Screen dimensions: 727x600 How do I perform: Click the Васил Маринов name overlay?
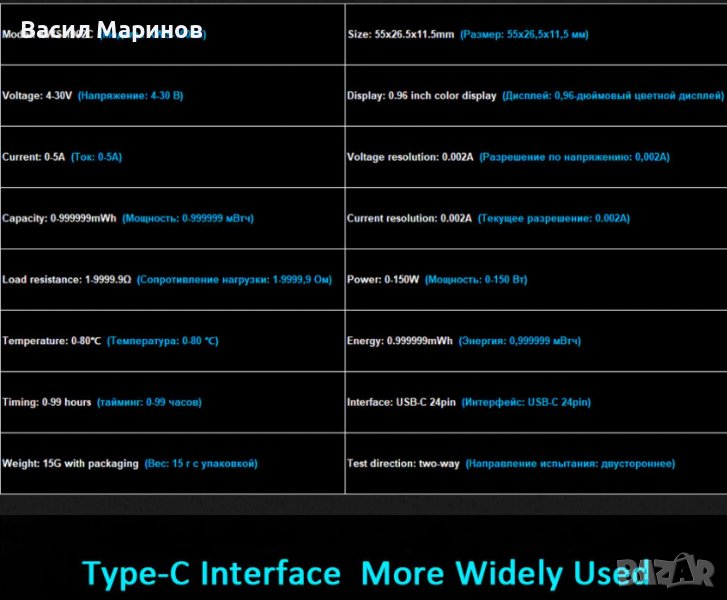111,30
